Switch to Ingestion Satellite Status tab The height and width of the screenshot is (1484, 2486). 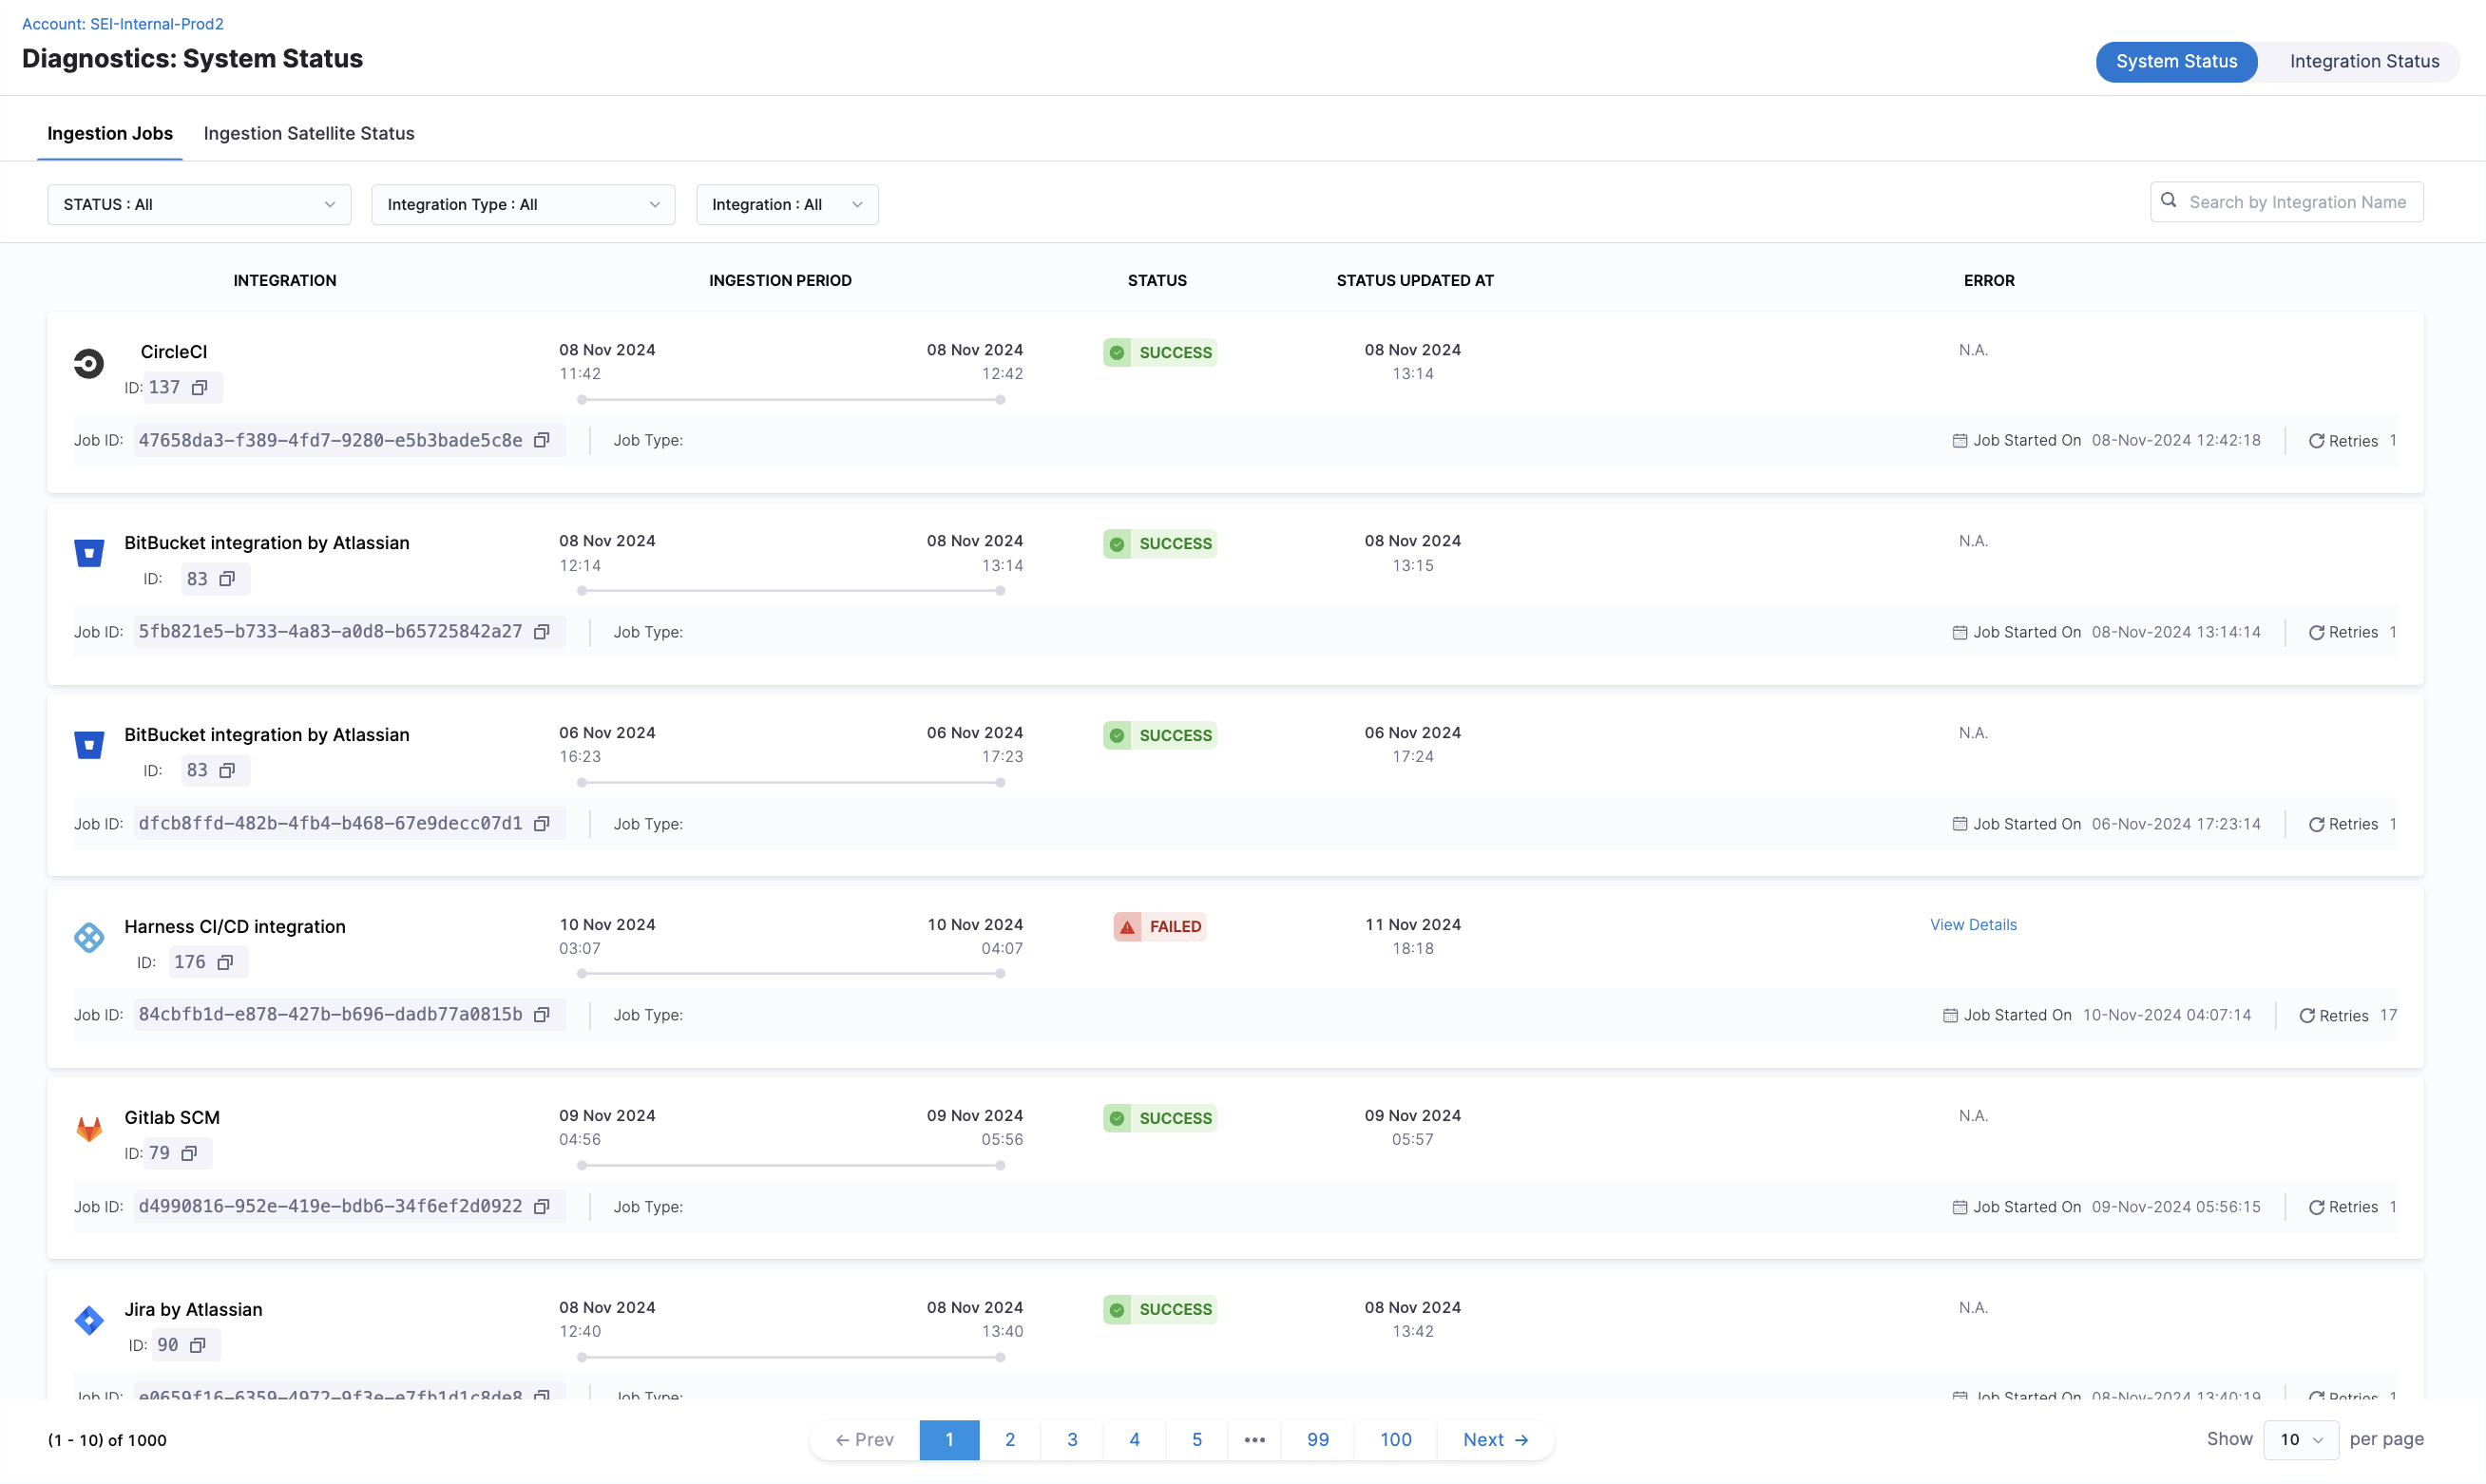(x=309, y=134)
